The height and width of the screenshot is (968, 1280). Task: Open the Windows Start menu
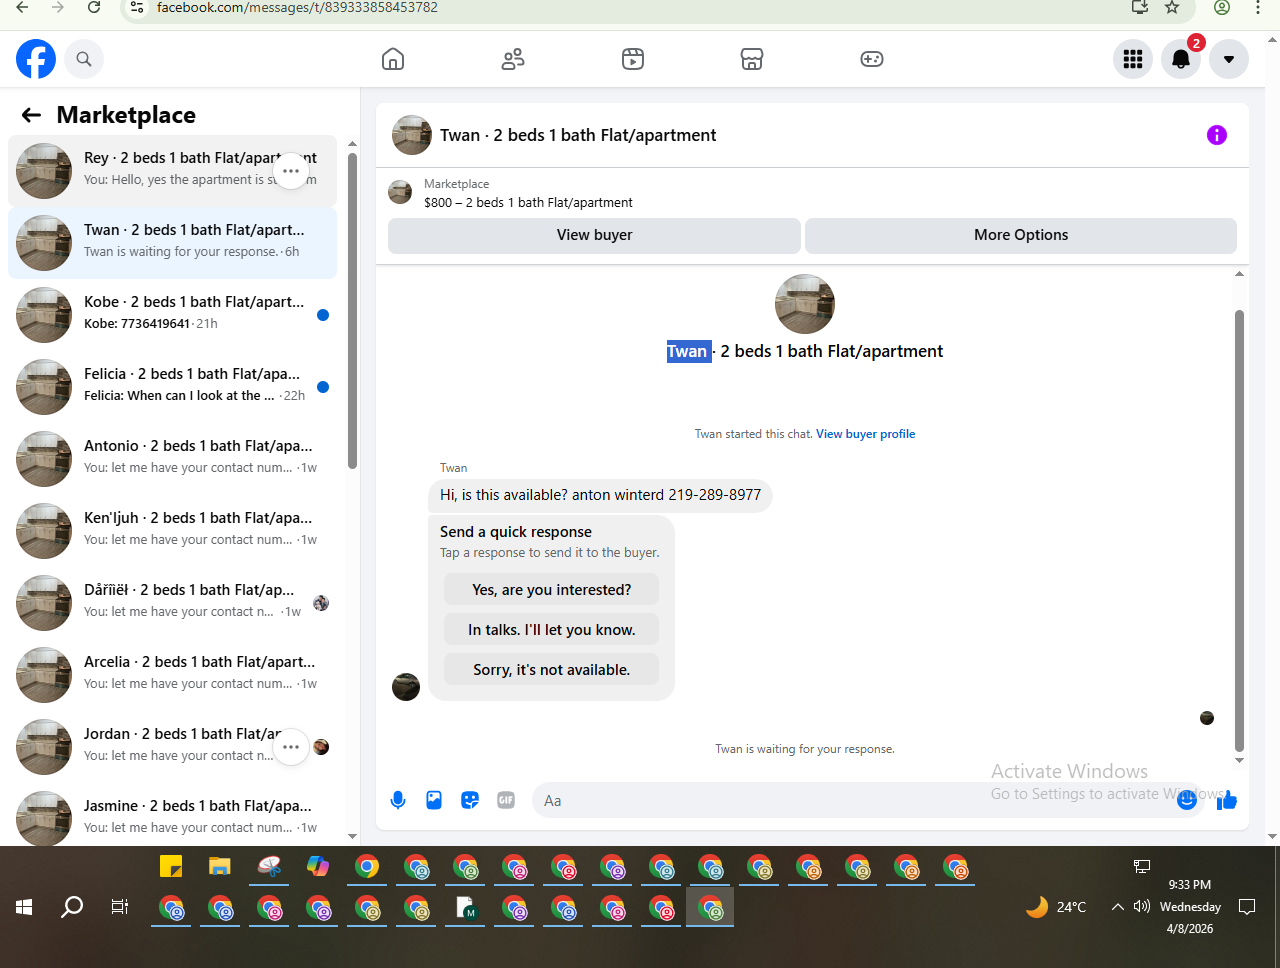click(x=24, y=907)
